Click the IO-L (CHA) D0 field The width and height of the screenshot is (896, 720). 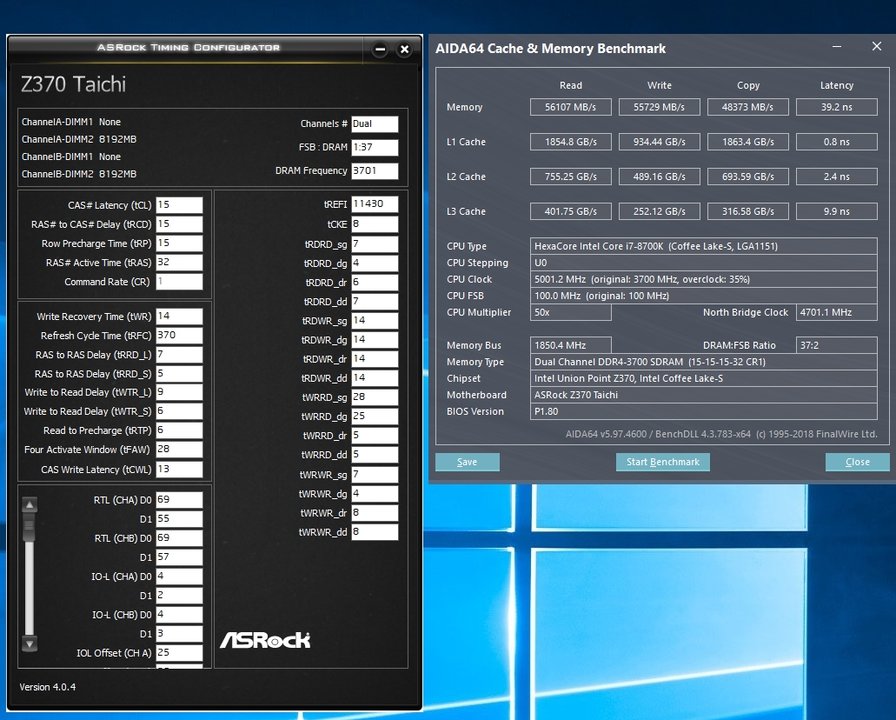click(179, 576)
